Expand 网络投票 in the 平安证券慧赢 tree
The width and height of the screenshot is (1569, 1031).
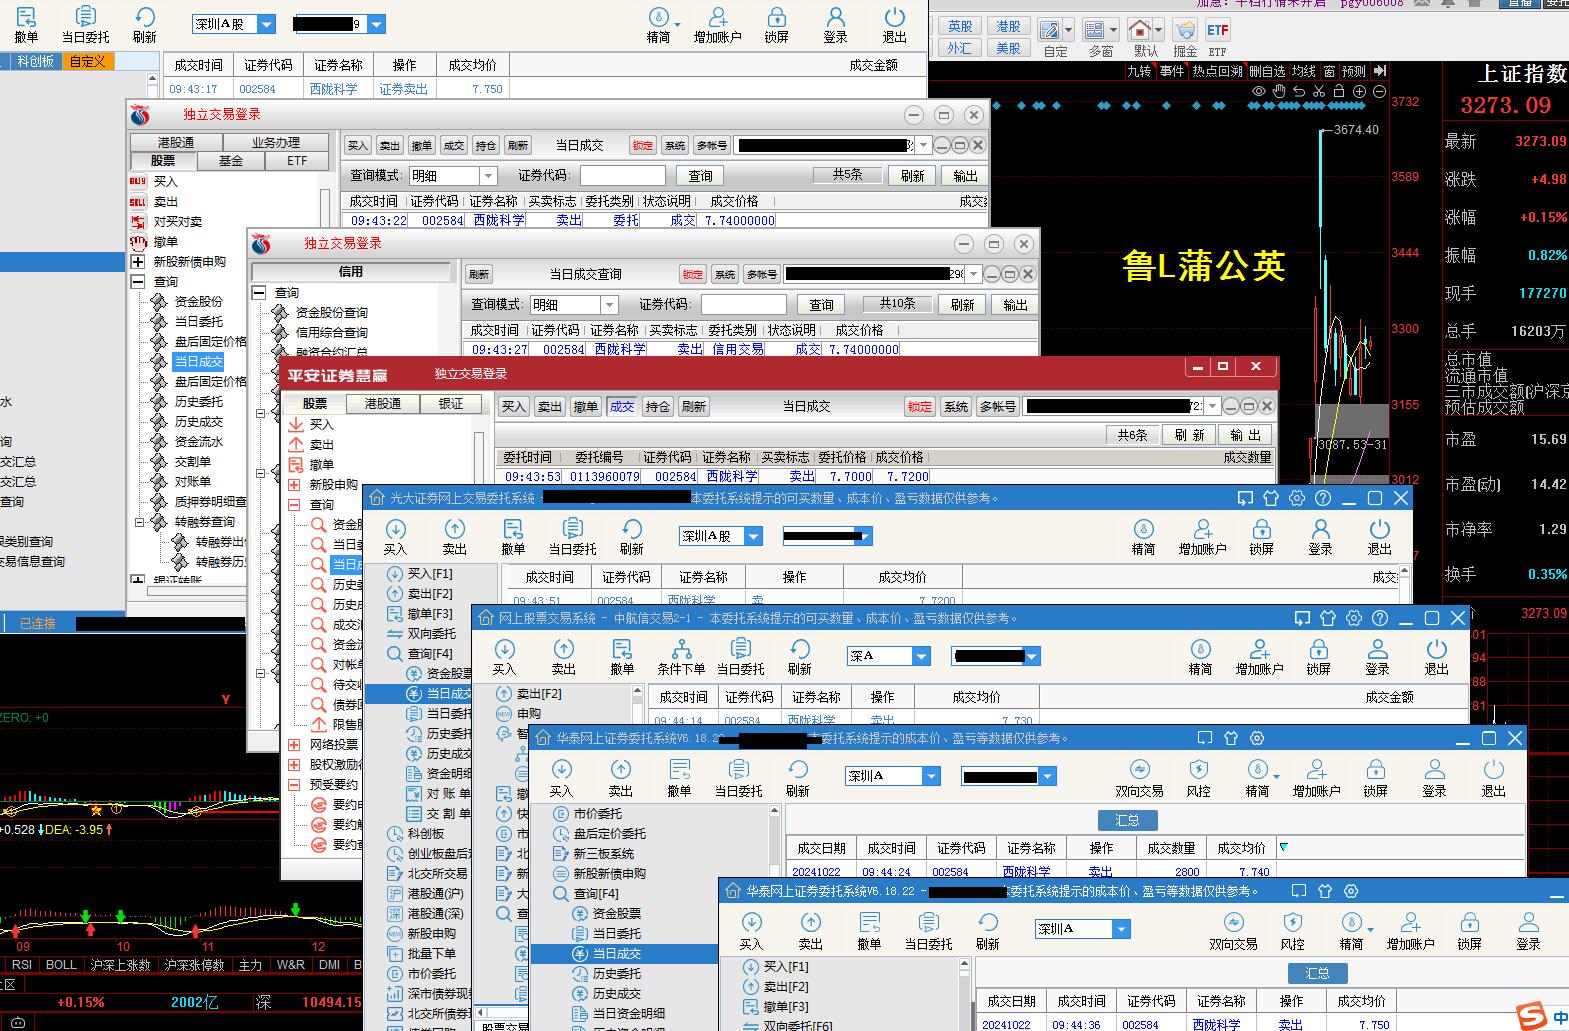(x=294, y=744)
